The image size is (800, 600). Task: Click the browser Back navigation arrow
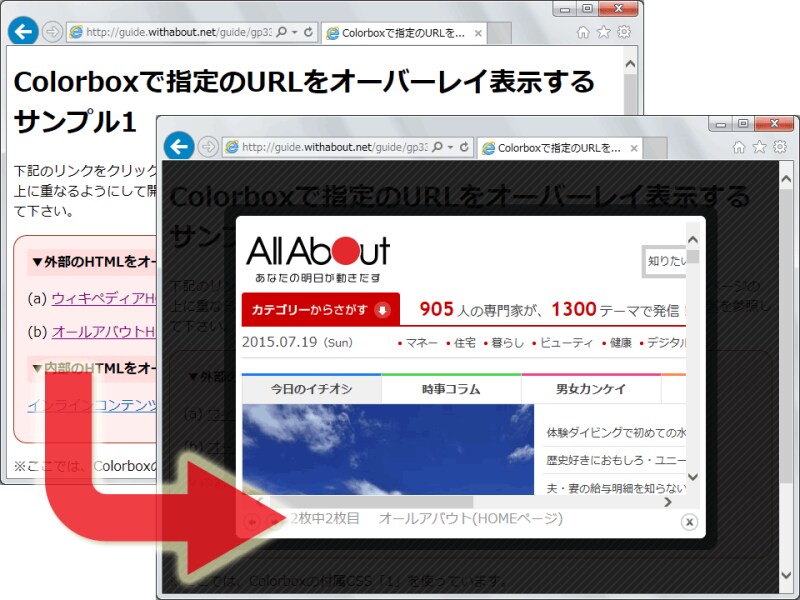178,147
